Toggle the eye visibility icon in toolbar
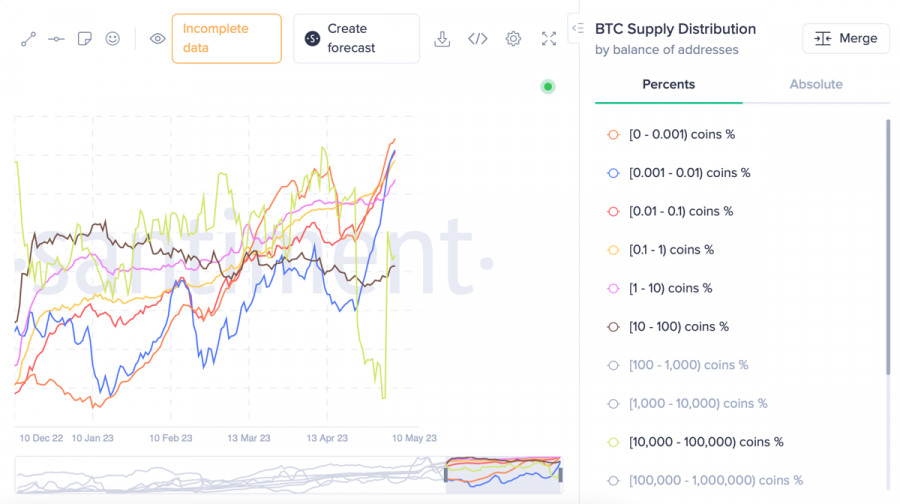Viewport: 900px width, 504px height. (x=157, y=39)
